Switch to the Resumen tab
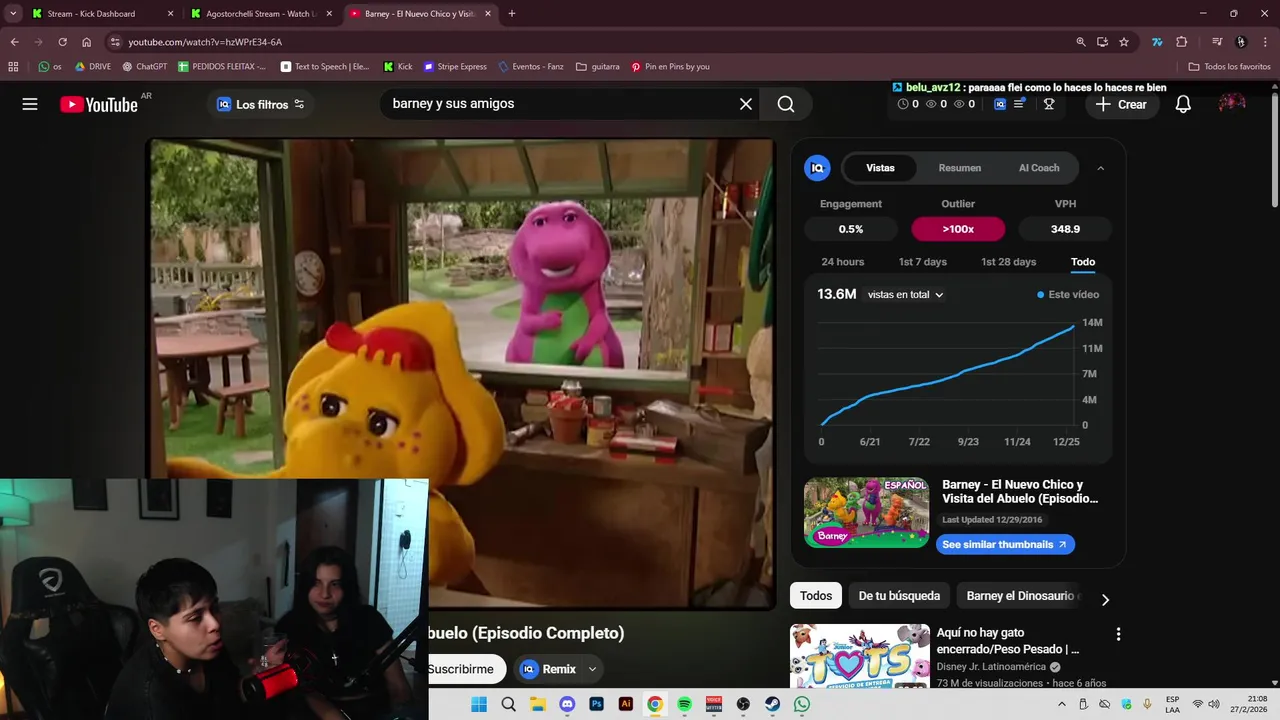 [x=960, y=168]
